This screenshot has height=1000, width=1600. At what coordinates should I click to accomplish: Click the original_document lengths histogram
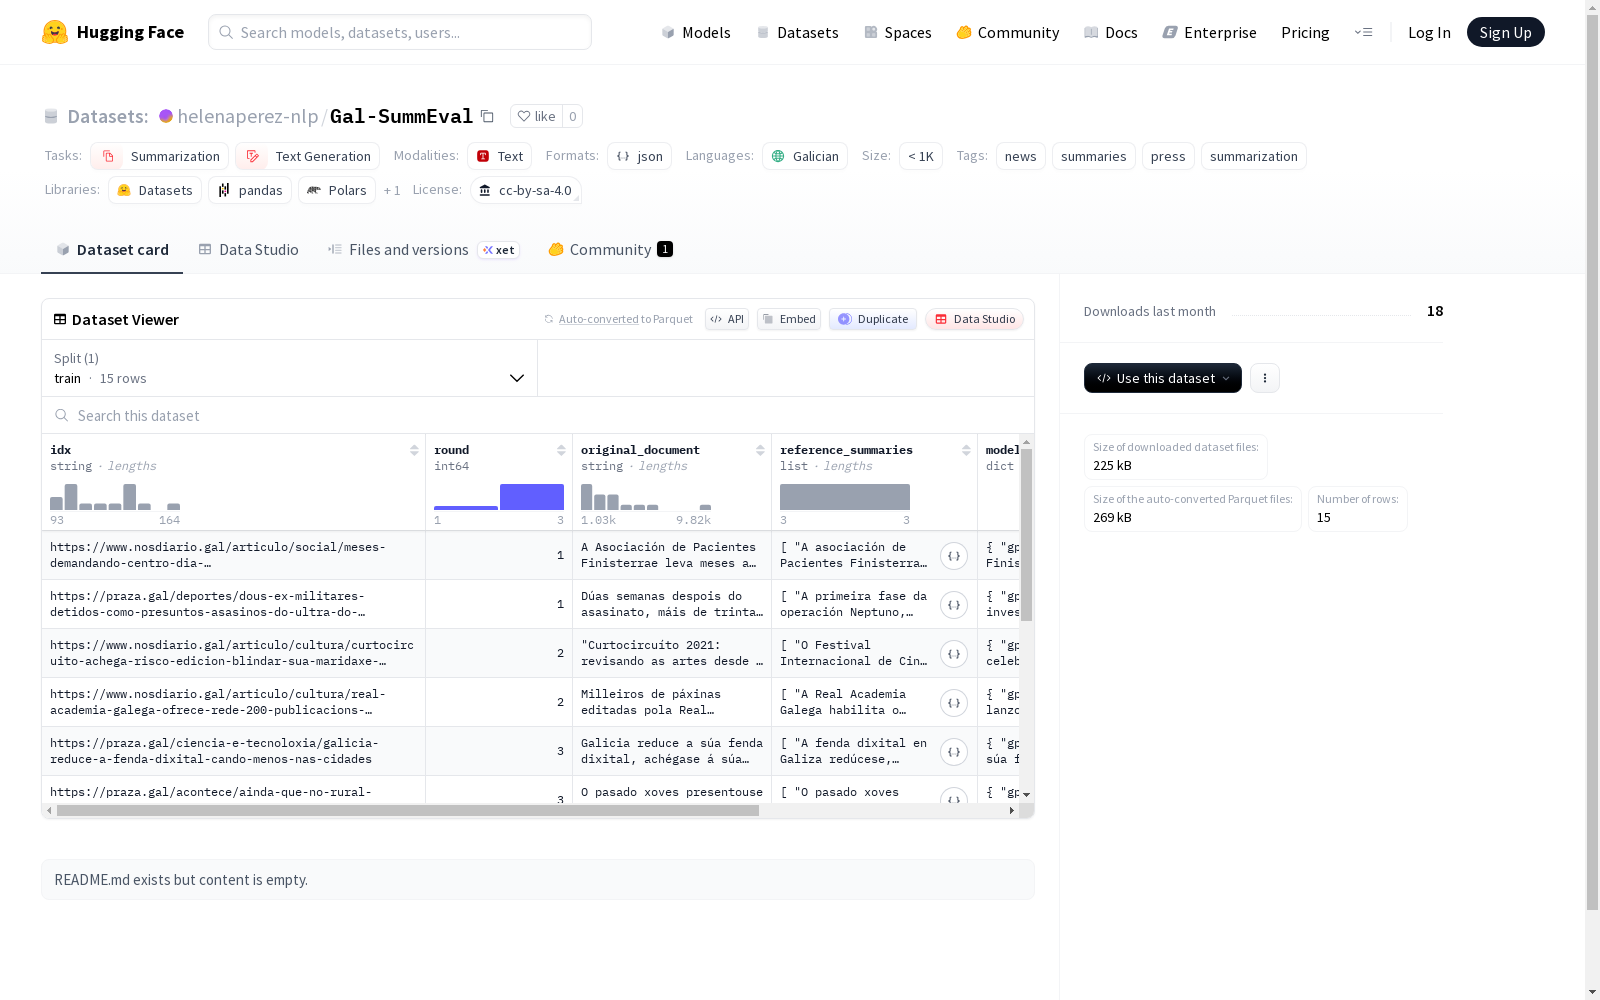click(646, 497)
